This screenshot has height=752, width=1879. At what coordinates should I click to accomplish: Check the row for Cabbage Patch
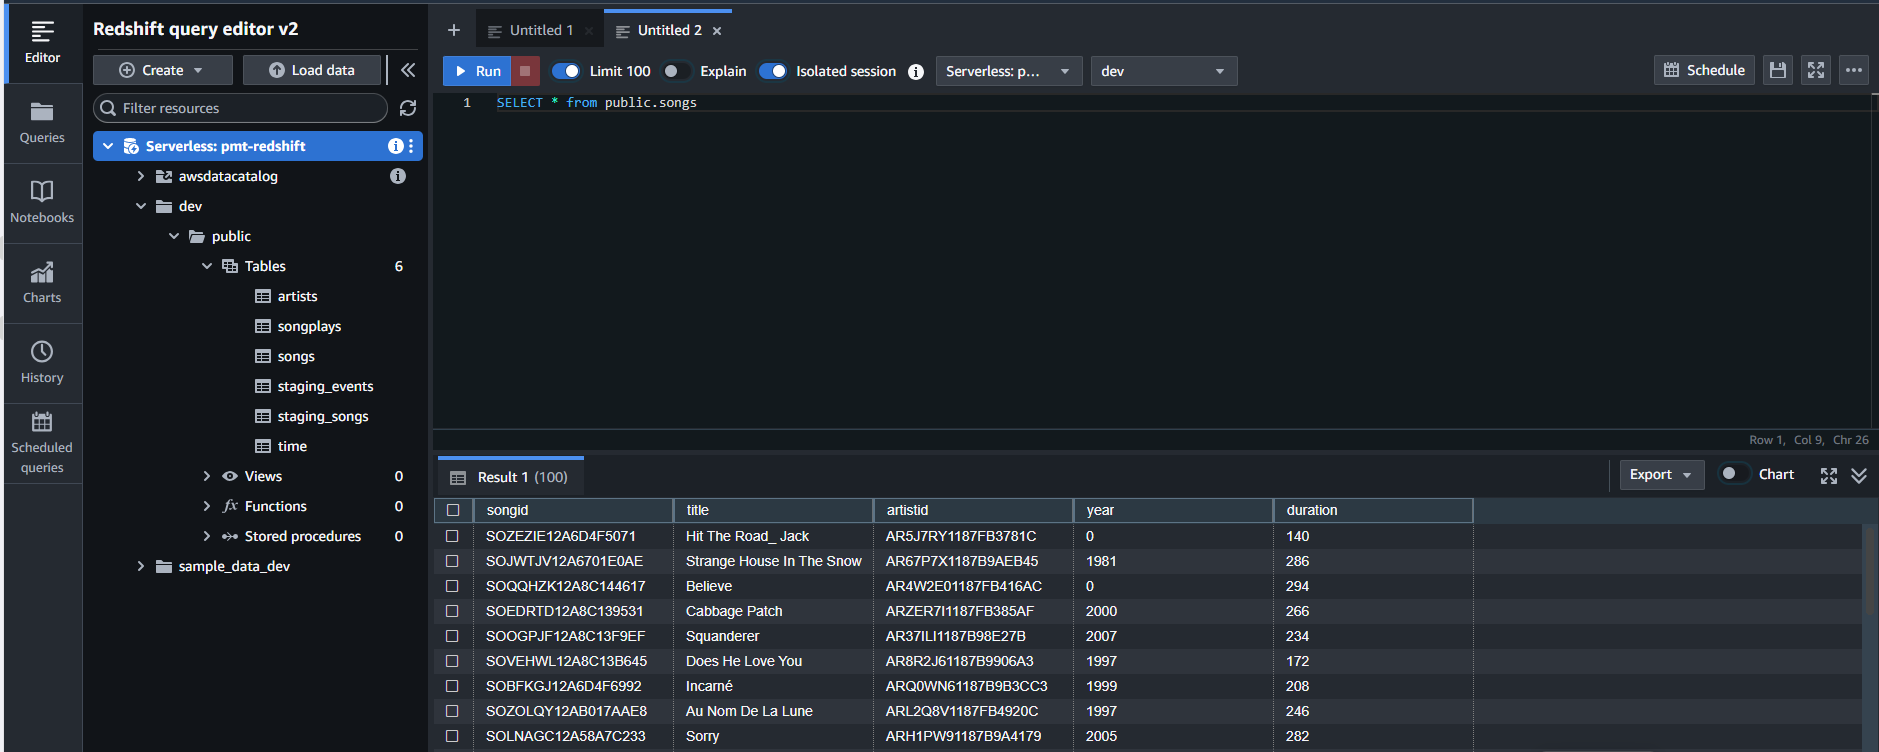click(x=452, y=611)
